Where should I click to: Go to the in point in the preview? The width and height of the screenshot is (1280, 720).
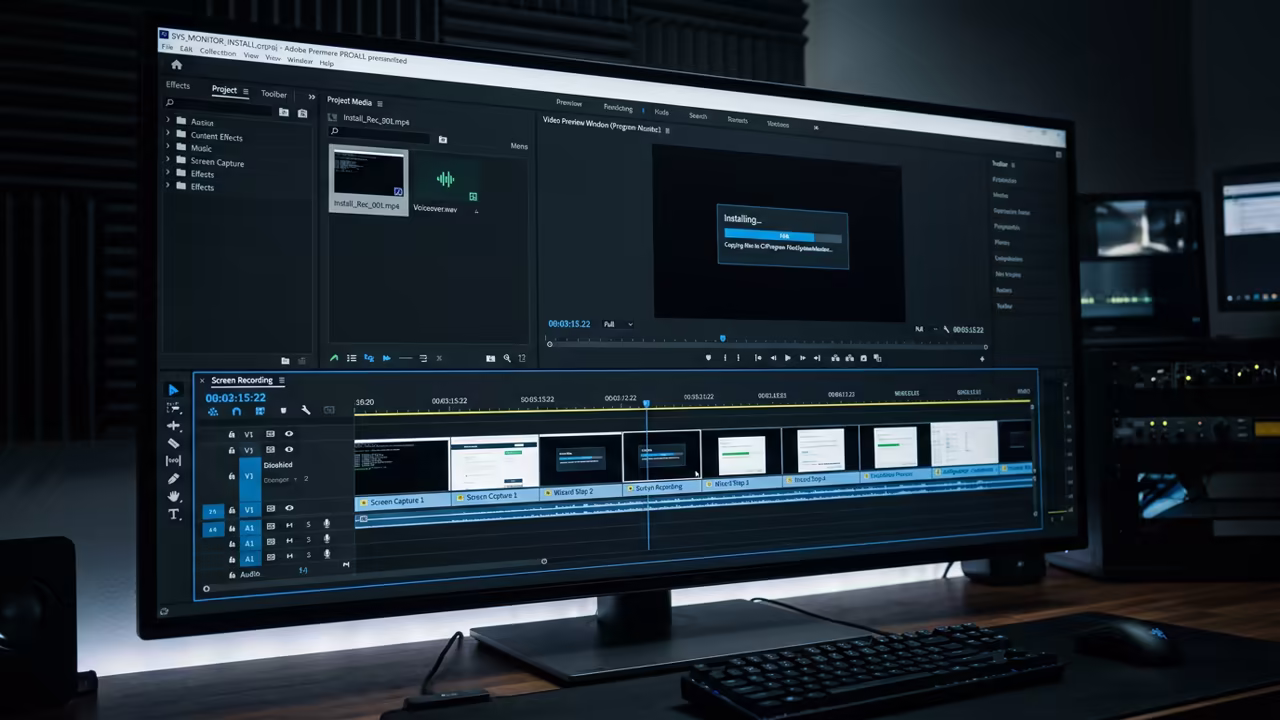pyautogui.click(x=757, y=358)
